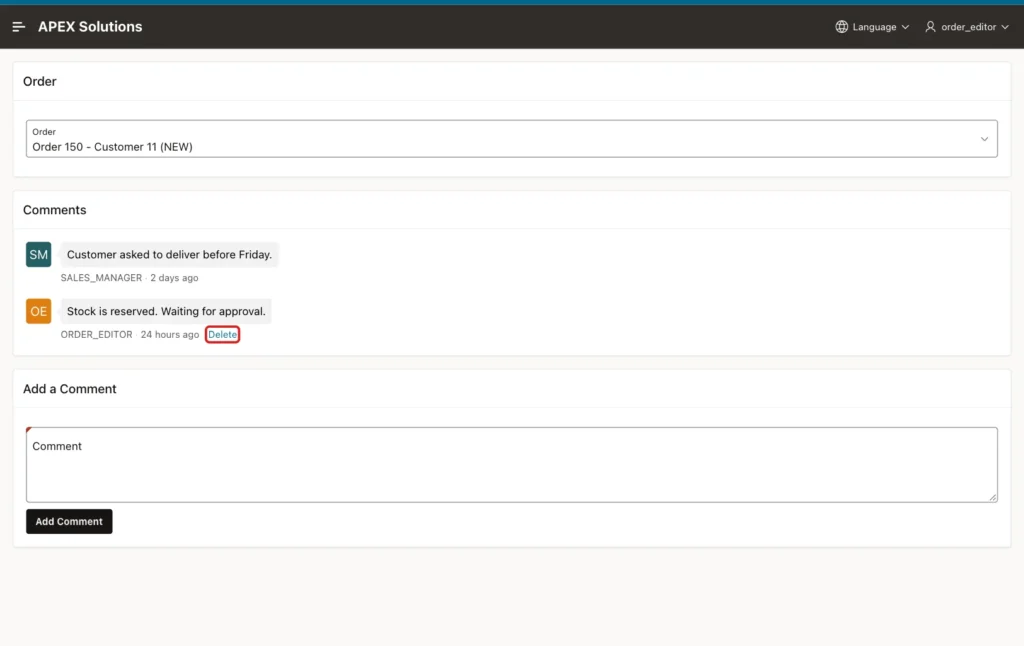Click the OE avatar badge
The height and width of the screenshot is (646, 1024).
tap(39, 312)
